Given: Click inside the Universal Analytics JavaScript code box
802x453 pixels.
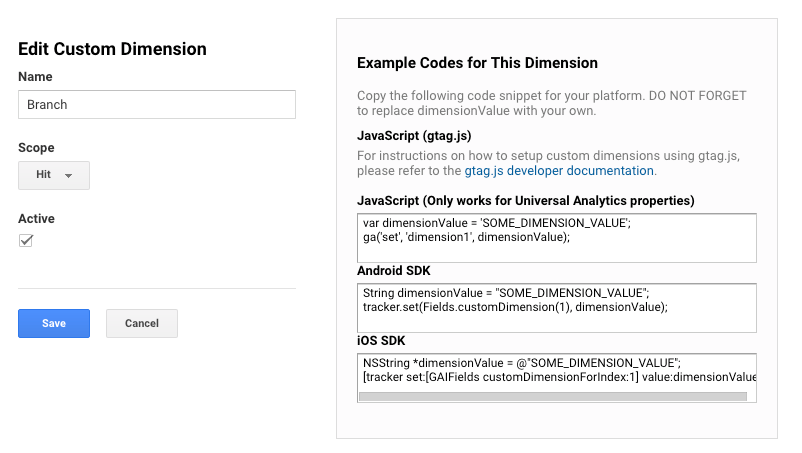Looking at the screenshot, I should pos(555,237).
